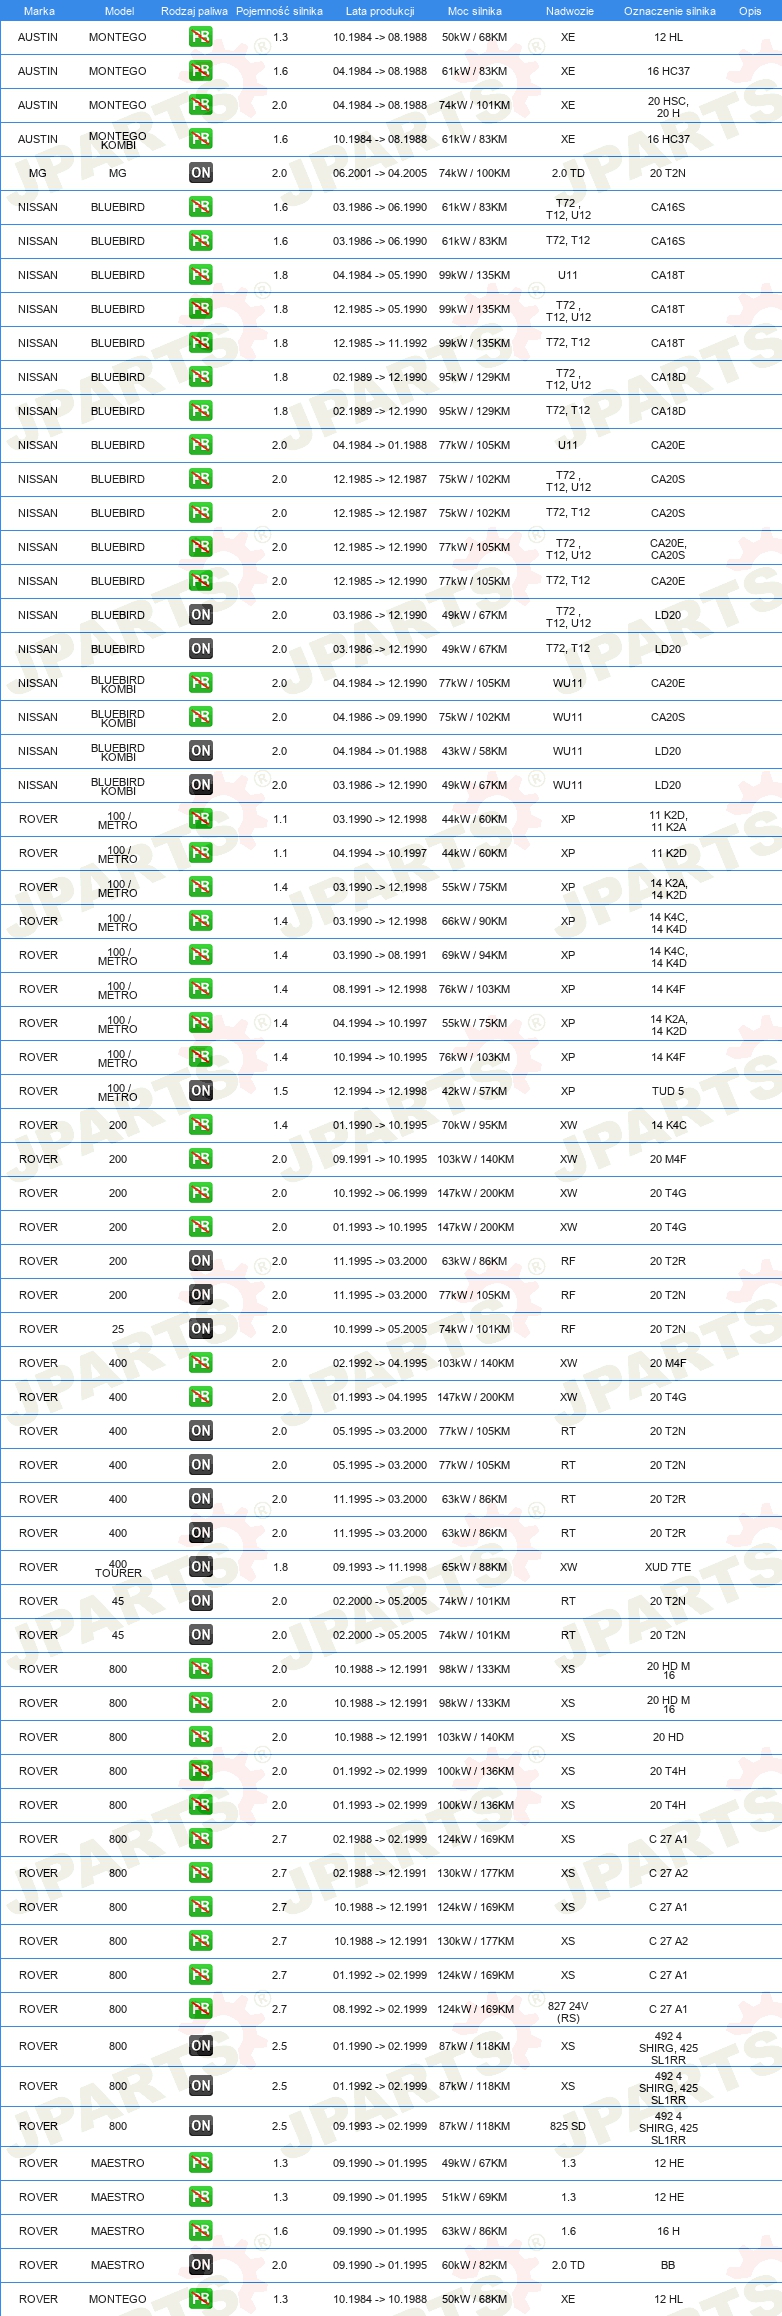Click the Opis column header

pyautogui.click(x=750, y=11)
